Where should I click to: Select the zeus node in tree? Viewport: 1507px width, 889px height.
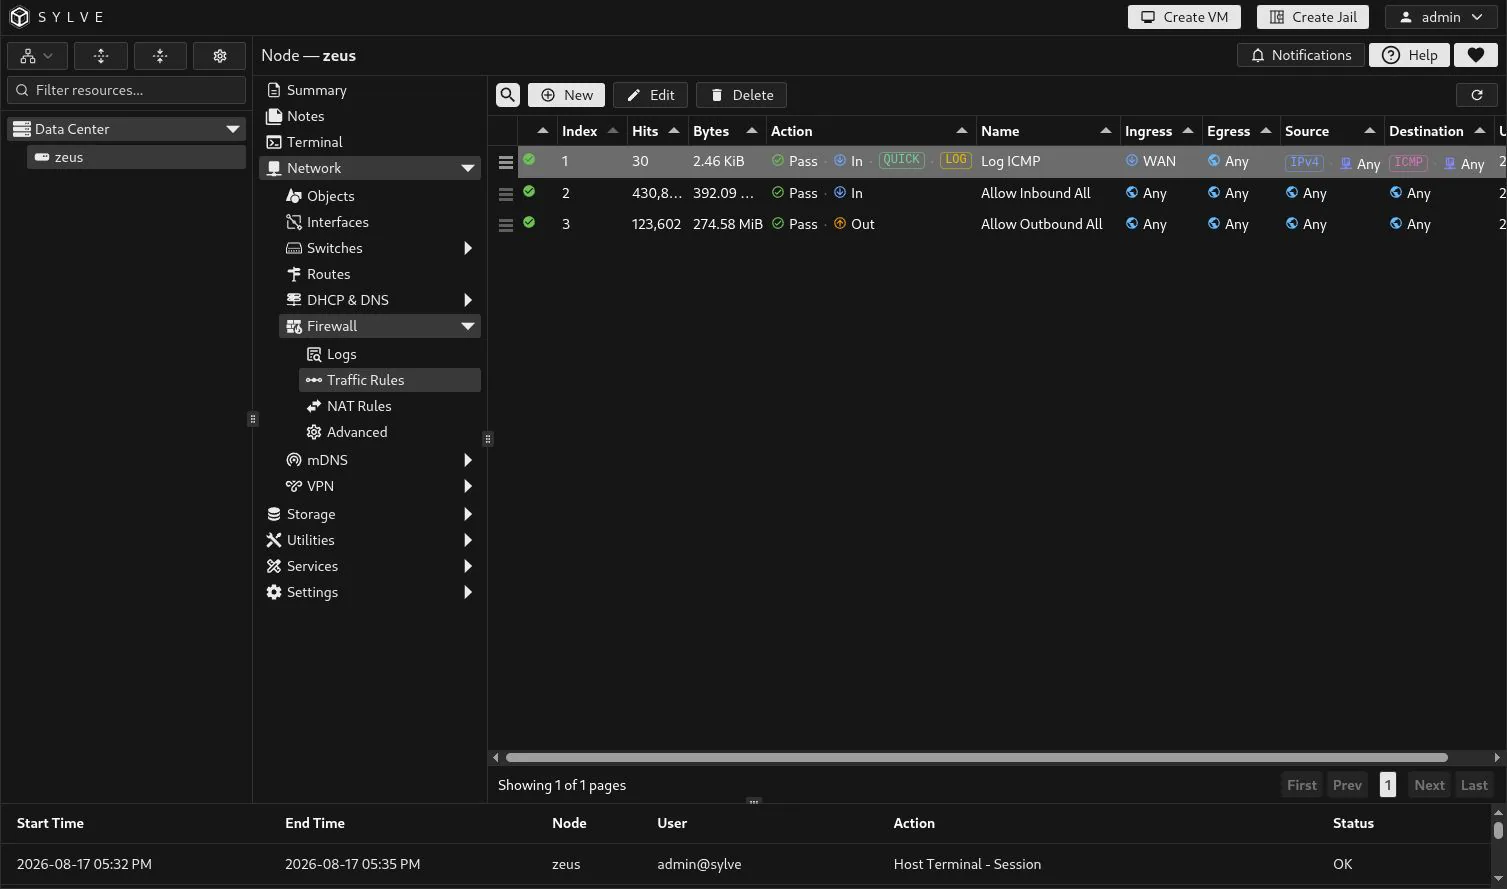(136, 157)
